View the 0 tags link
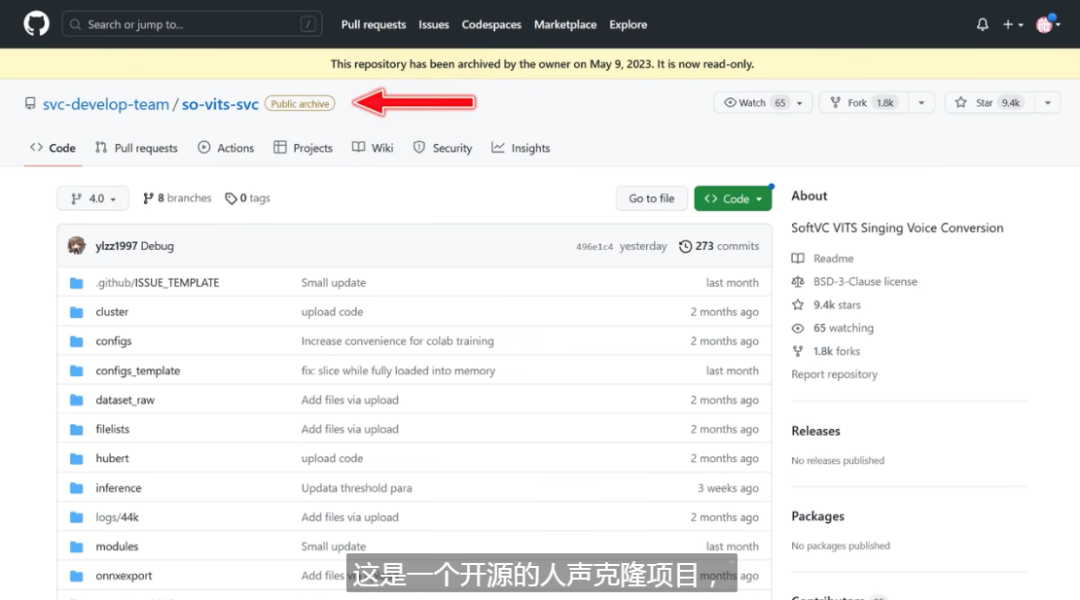Viewport: 1080px width, 600px height. [248, 198]
